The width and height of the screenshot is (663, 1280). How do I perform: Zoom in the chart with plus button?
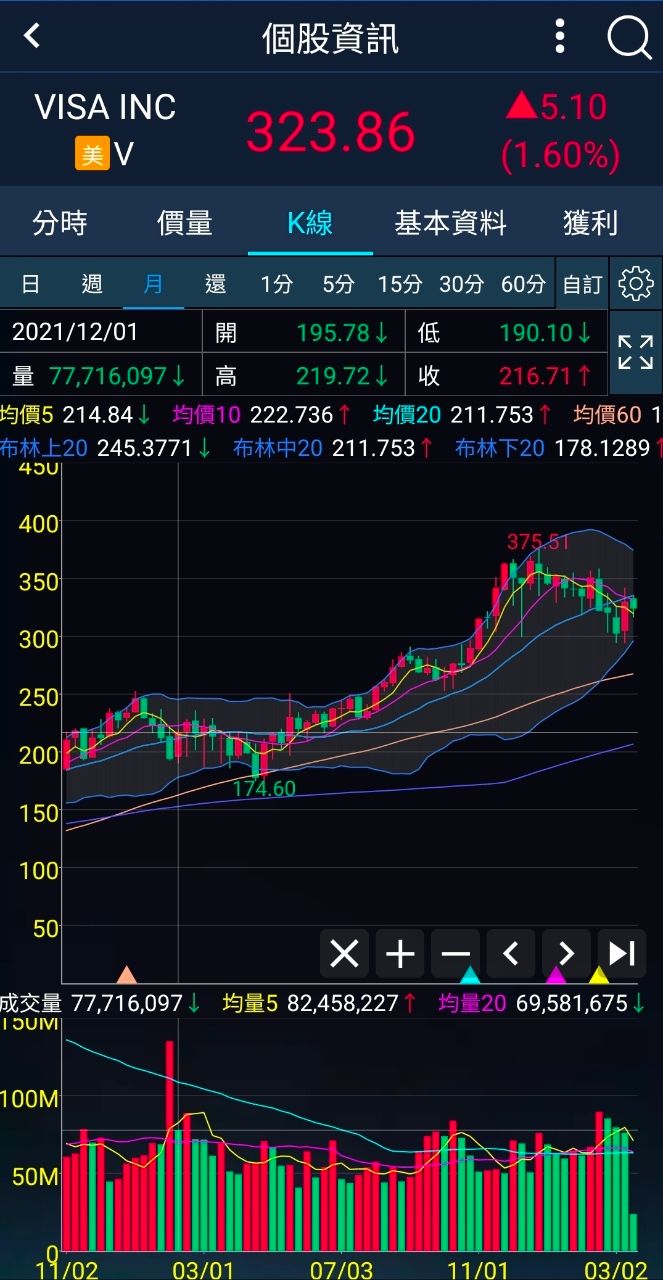coord(400,953)
